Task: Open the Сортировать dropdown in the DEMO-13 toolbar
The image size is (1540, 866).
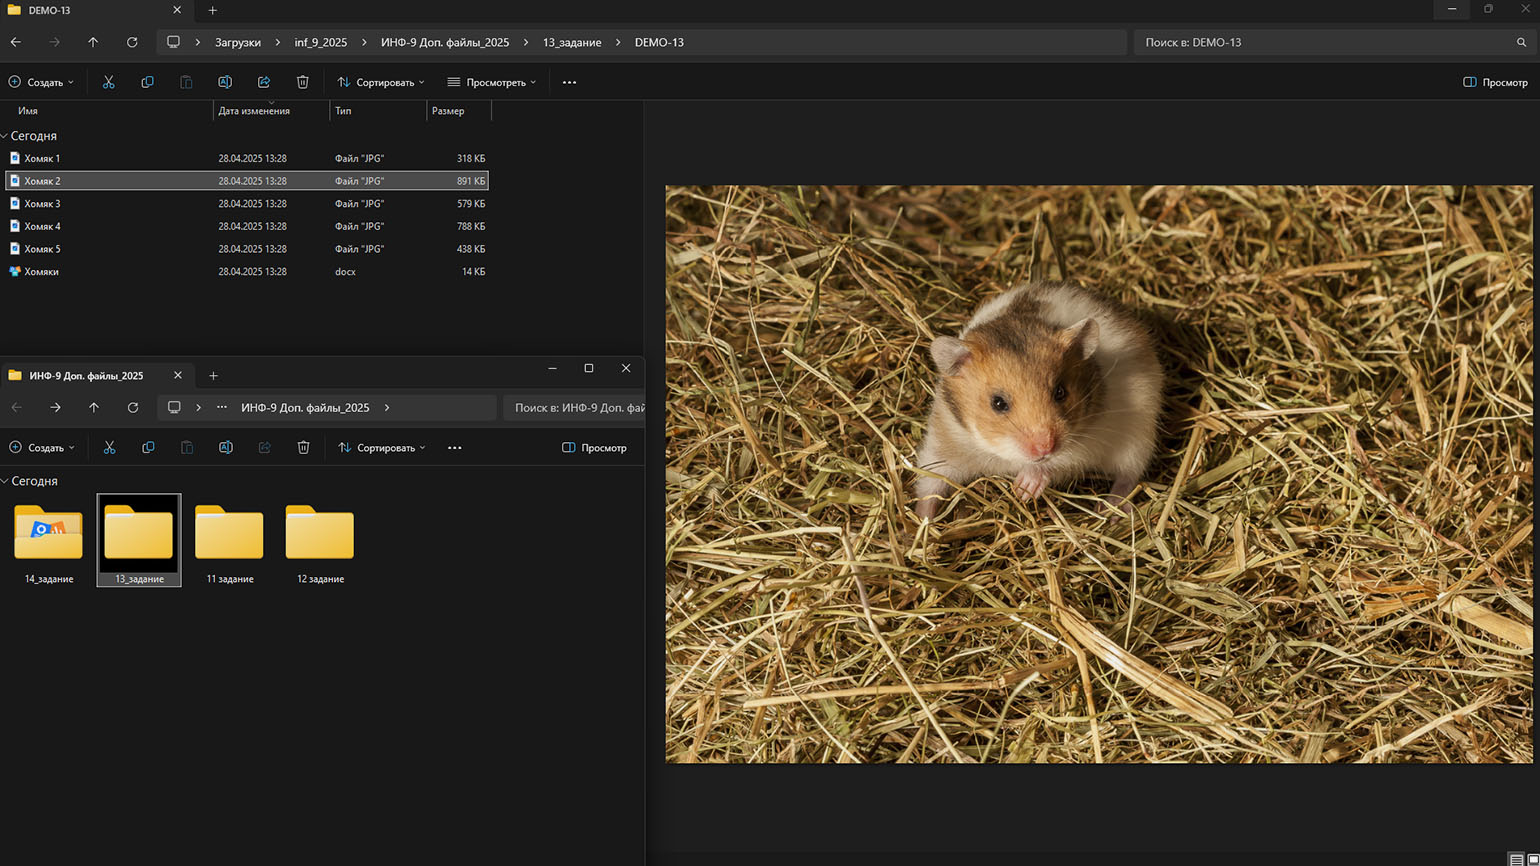Action: 381,82
